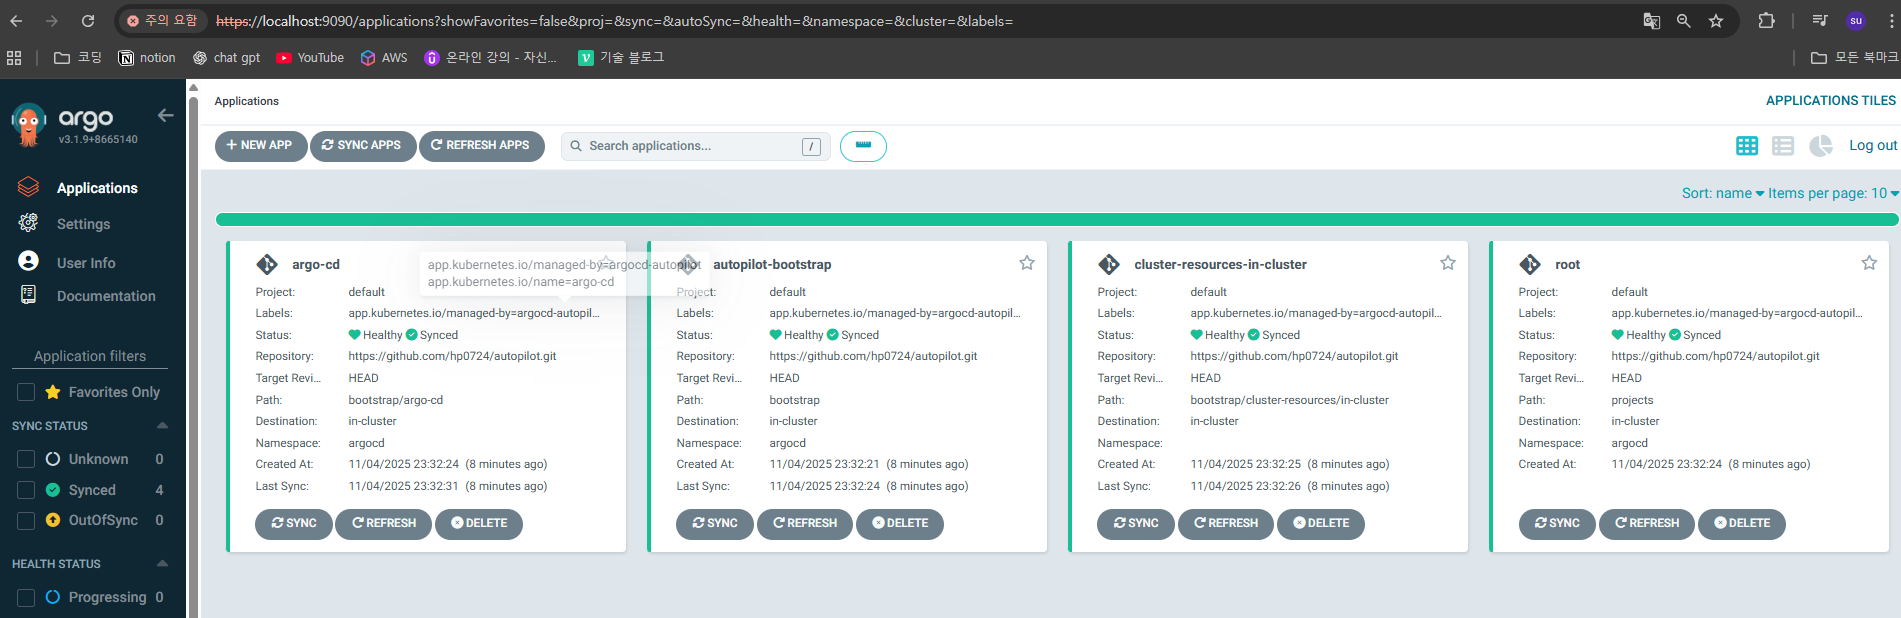
Task: Click DELETE on the root card
Action: [x=1741, y=523]
